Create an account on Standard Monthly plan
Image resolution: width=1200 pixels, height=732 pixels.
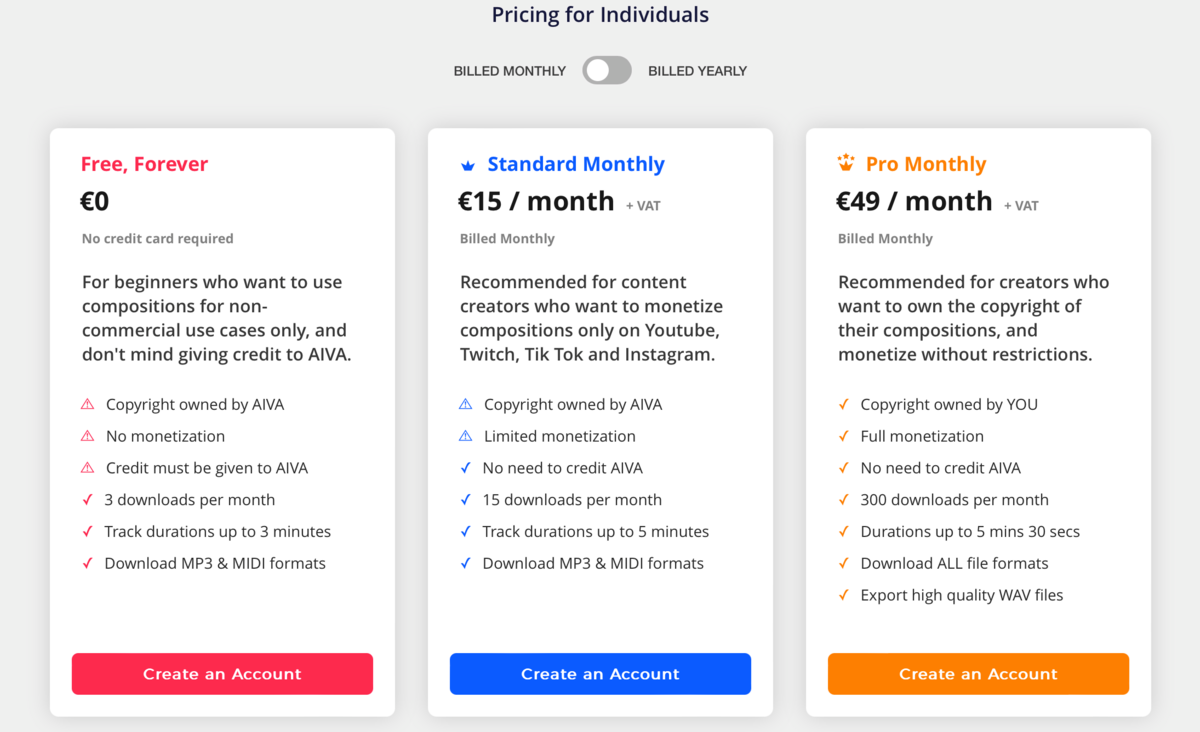pos(600,674)
